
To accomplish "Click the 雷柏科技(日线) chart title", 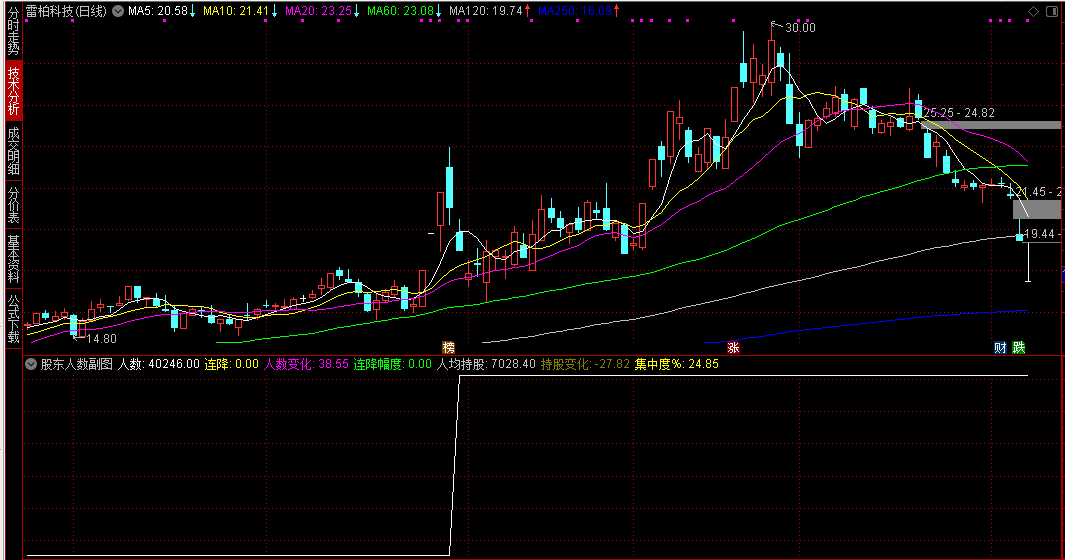I will (67, 11).
